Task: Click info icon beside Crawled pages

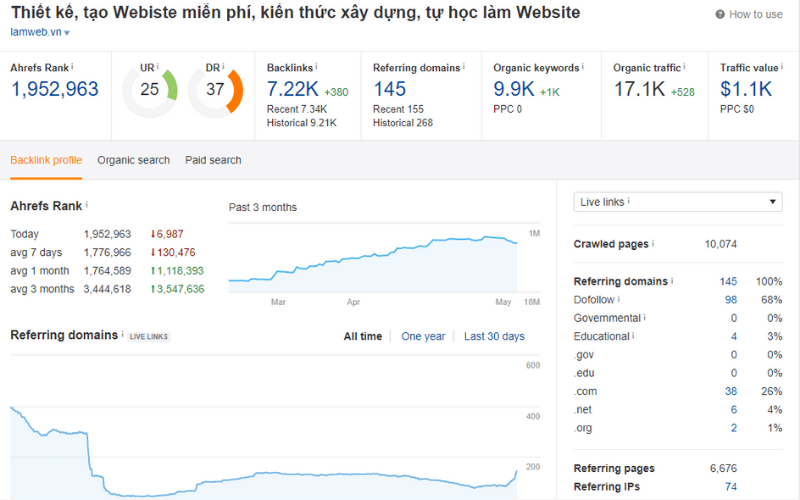Action: point(653,243)
